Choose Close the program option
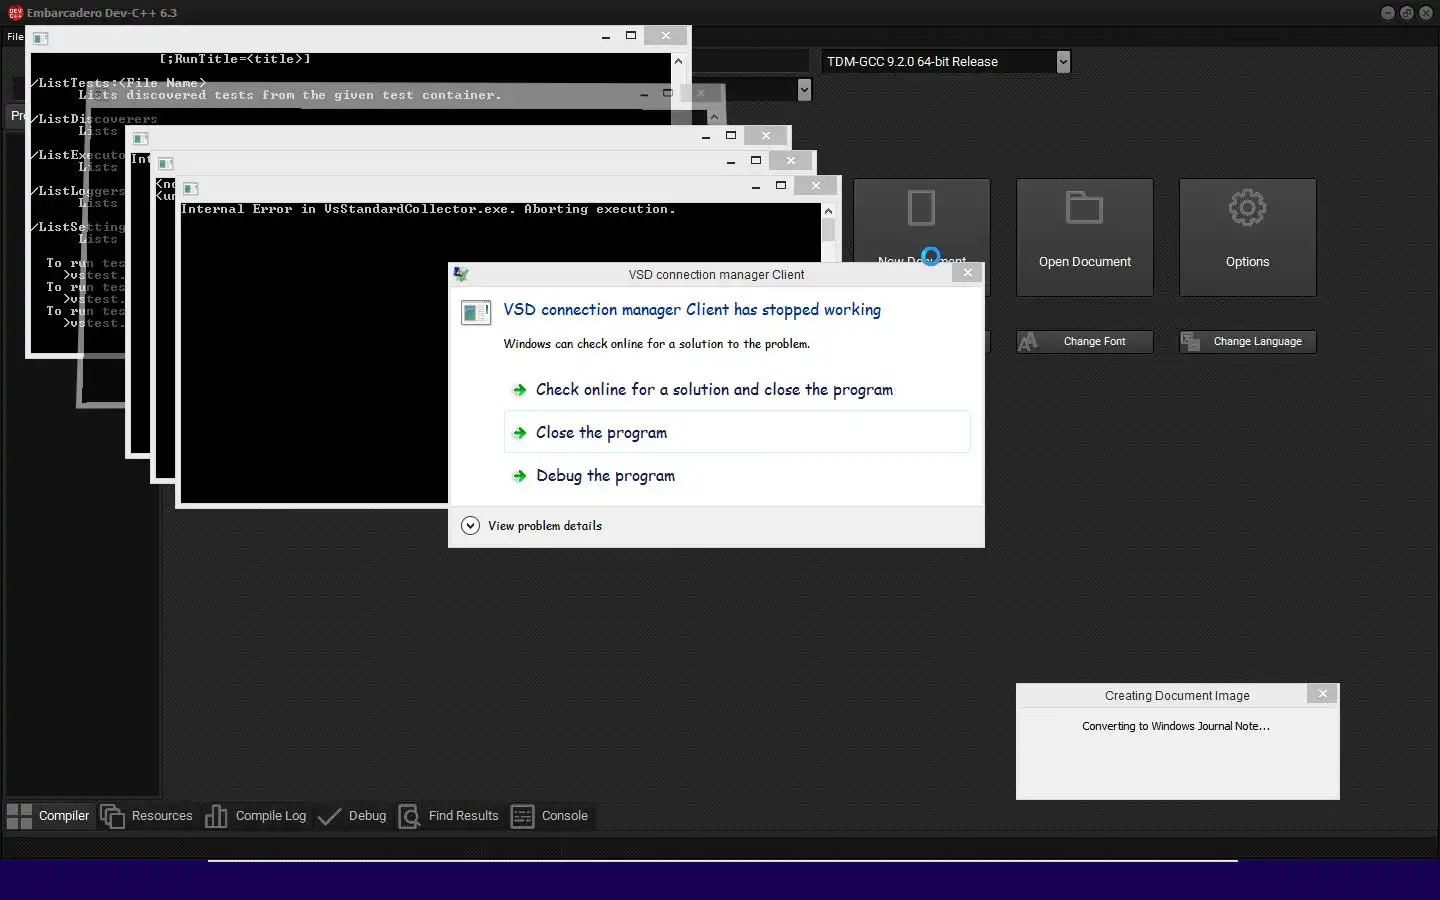1440x900 pixels. click(737, 433)
